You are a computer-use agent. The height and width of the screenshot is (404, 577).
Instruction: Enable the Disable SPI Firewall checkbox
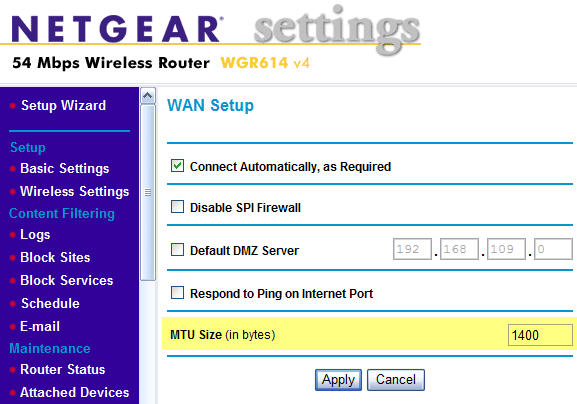pyautogui.click(x=177, y=207)
